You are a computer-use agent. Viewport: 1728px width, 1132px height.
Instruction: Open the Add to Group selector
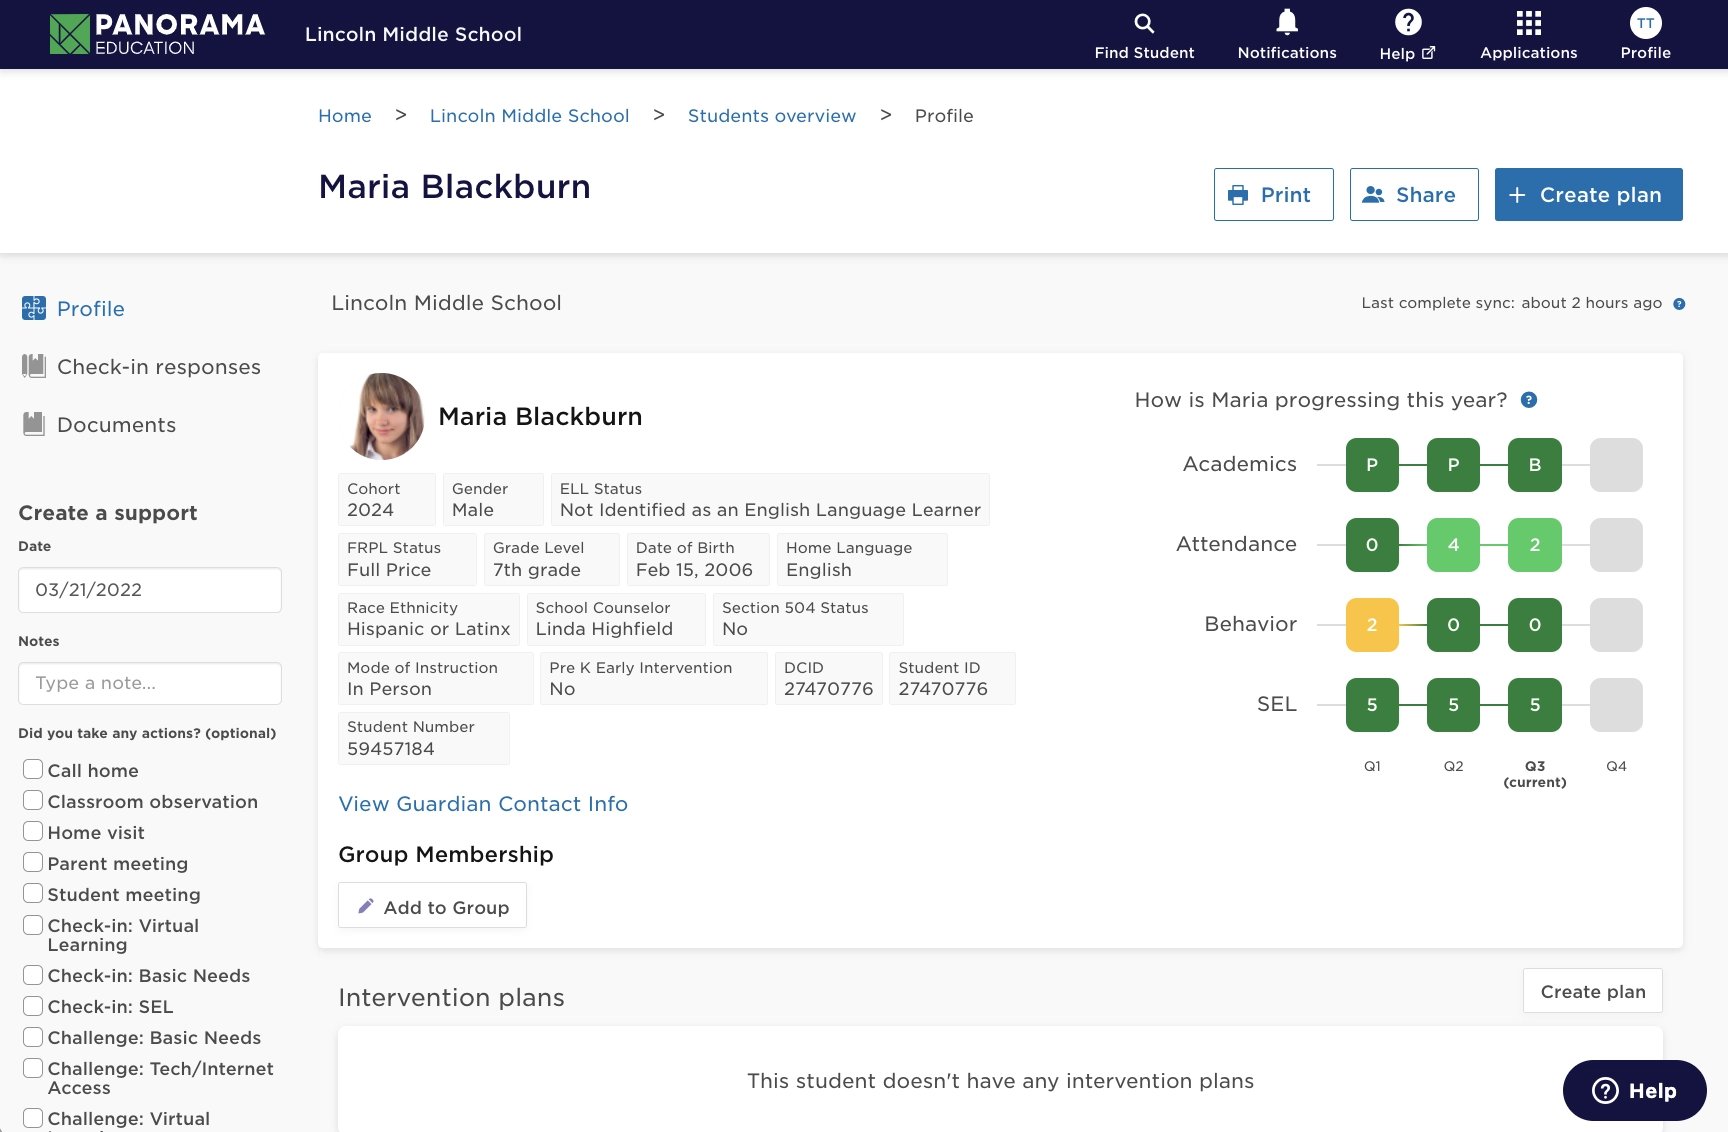click(x=432, y=906)
